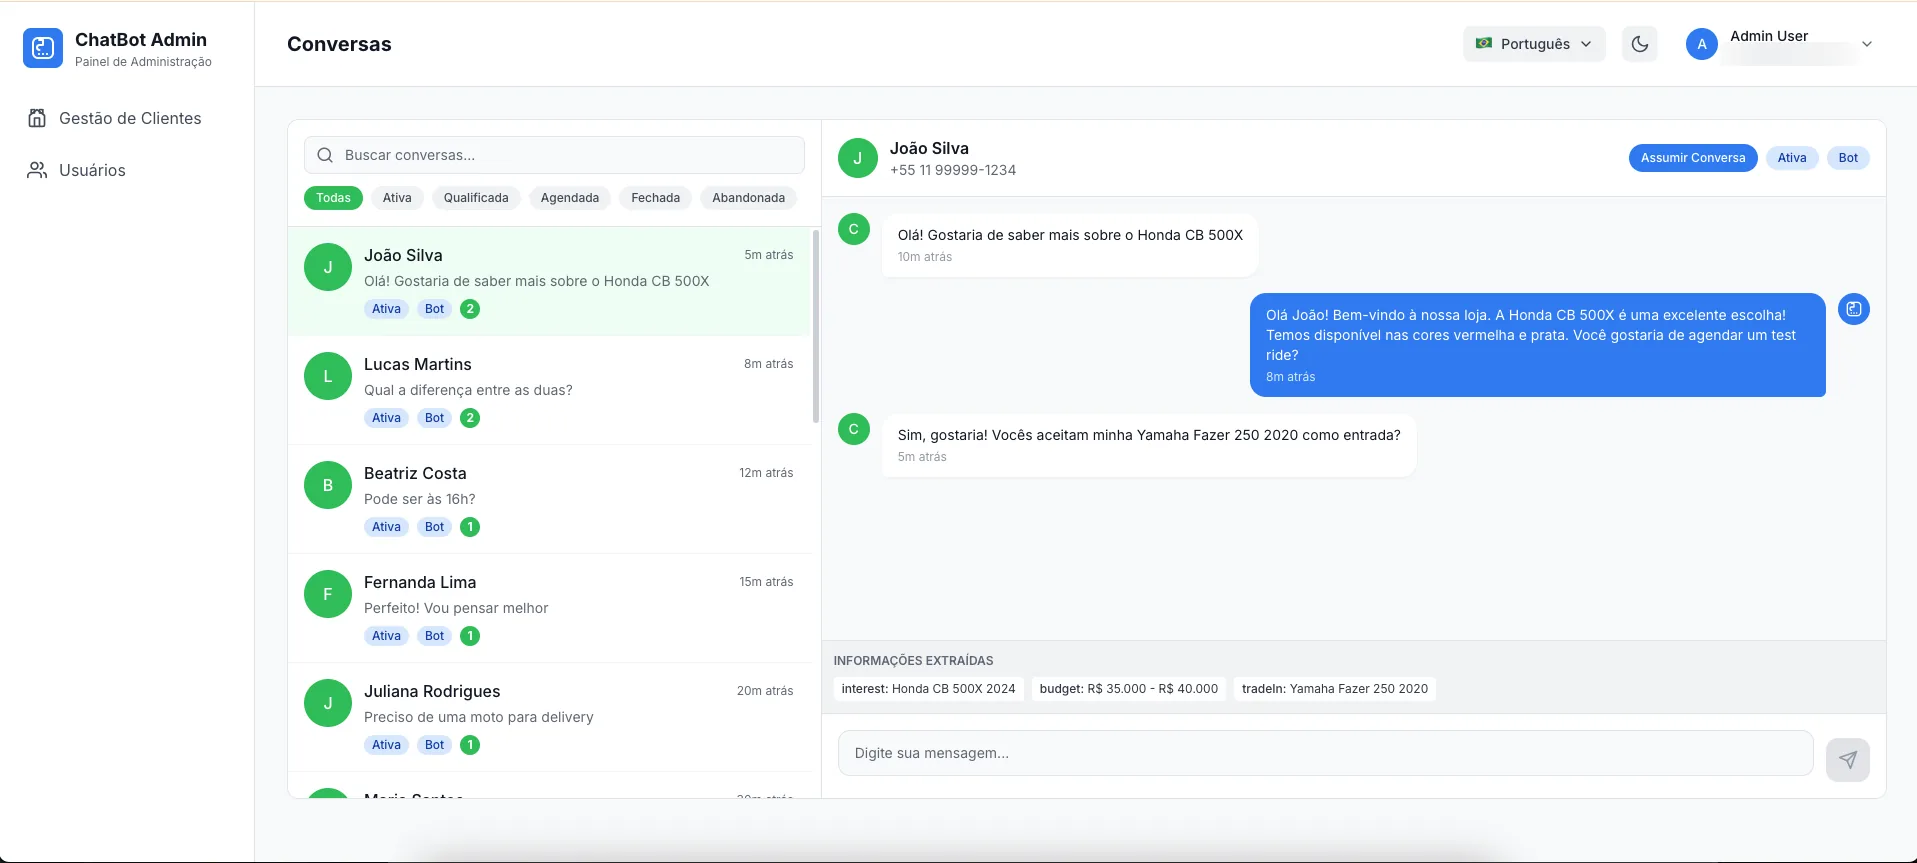Click the send message paper plane icon
Image resolution: width=1917 pixels, height=863 pixels.
(1848, 760)
